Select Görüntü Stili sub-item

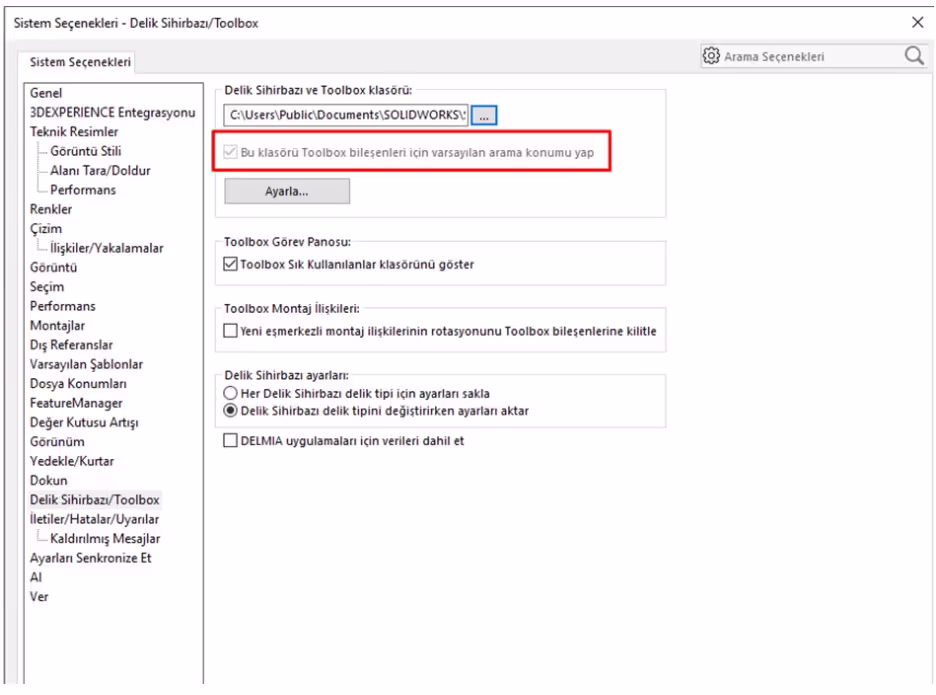click(85, 151)
